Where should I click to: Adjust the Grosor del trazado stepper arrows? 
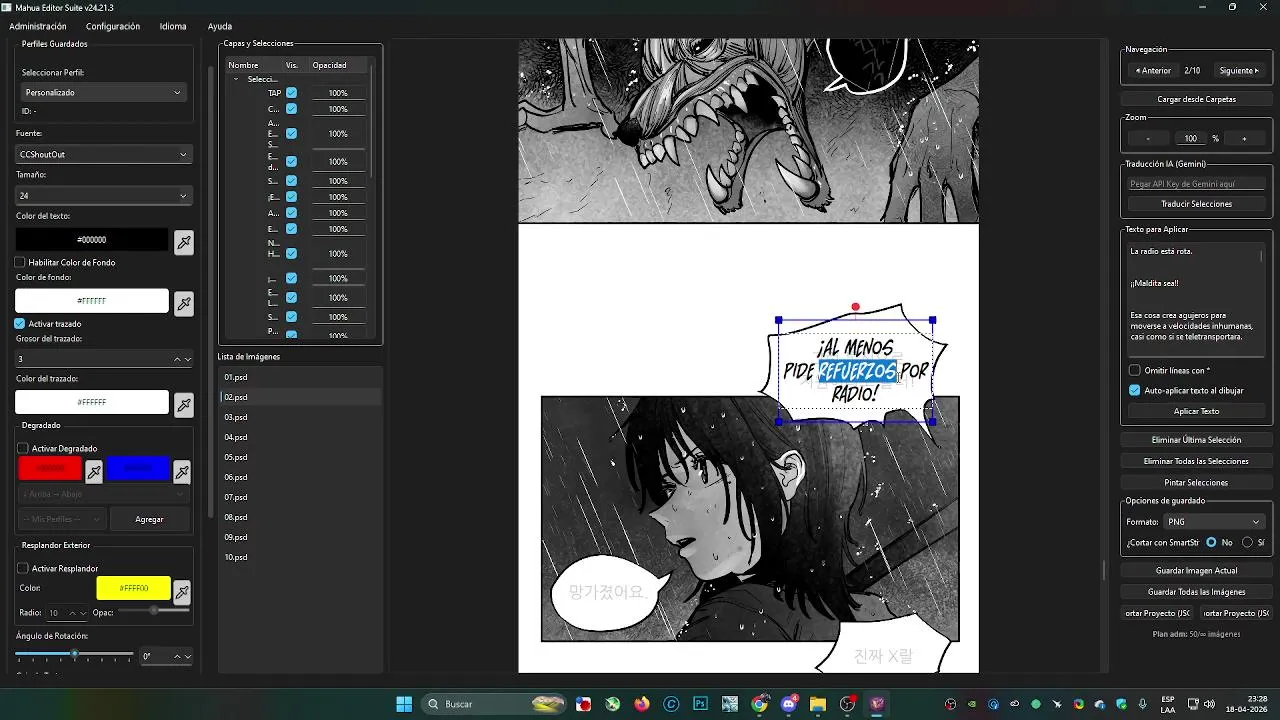tap(183, 359)
